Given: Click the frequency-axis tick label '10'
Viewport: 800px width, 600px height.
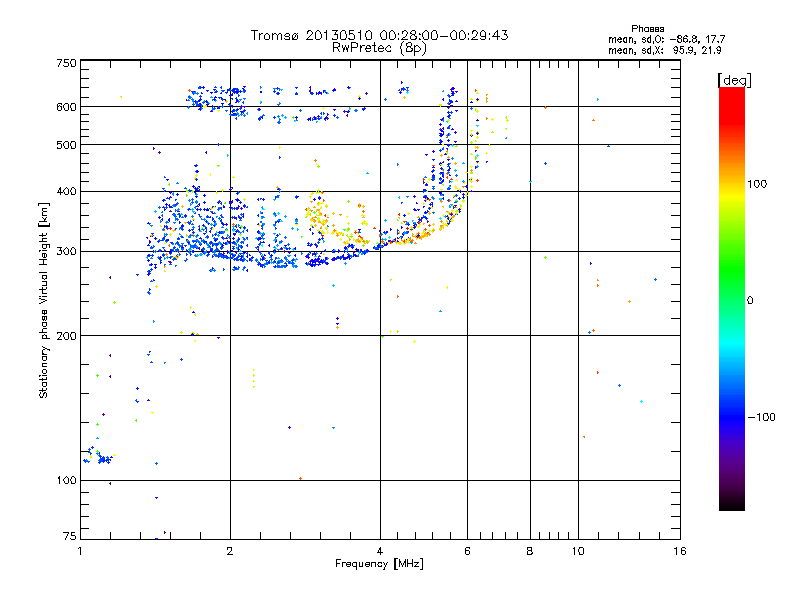Looking at the screenshot, I should (578, 551).
